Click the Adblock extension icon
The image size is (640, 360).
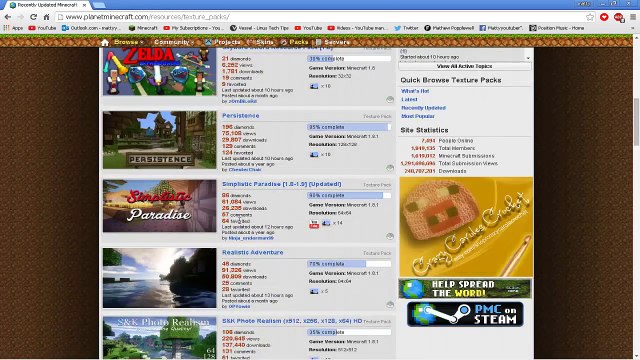tap(619, 17)
